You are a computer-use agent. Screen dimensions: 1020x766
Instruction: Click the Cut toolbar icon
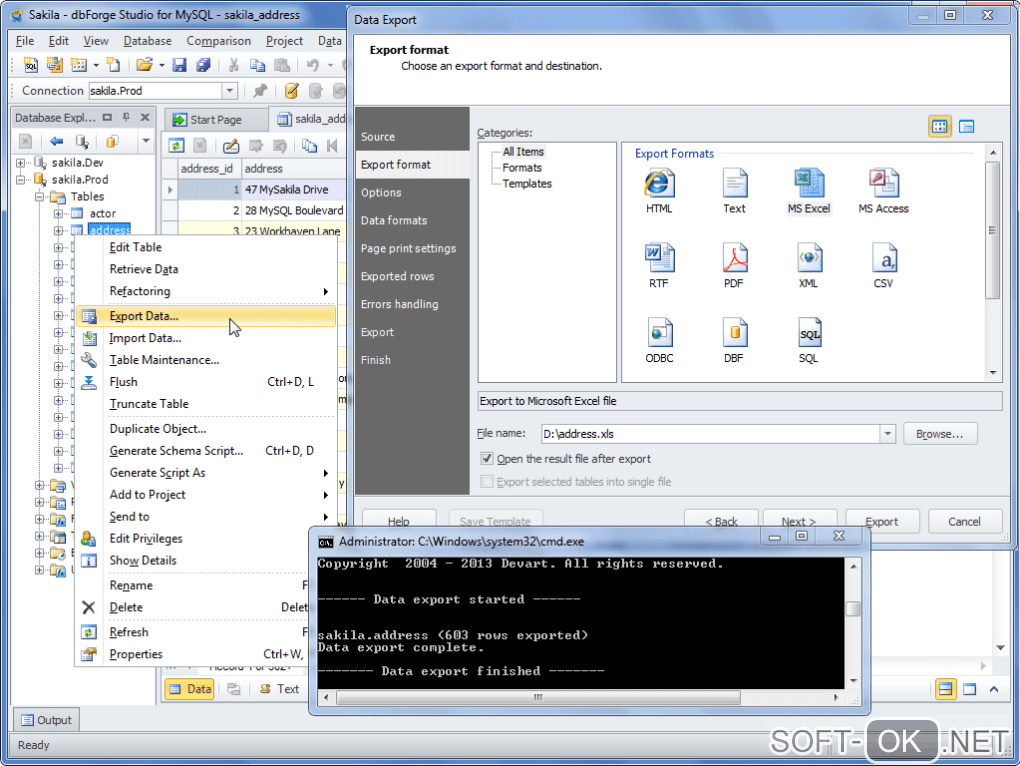click(x=234, y=65)
